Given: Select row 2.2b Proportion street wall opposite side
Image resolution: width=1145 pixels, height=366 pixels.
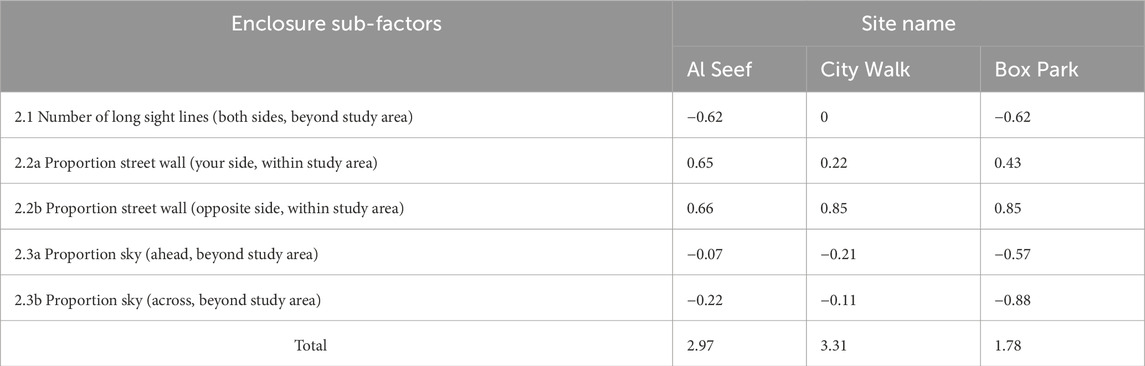Looking at the screenshot, I should pyautogui.click(x=572, y=207).
